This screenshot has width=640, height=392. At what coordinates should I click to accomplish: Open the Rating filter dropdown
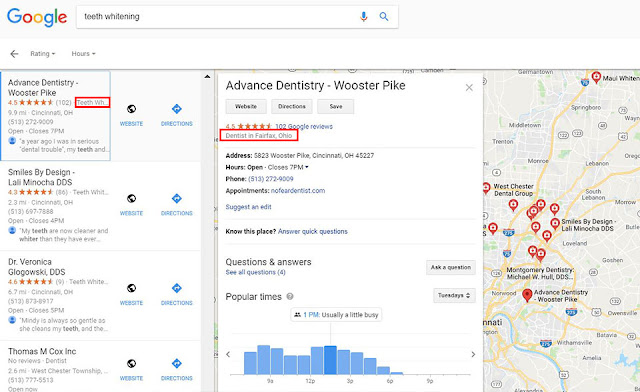[x=42, y=53]
